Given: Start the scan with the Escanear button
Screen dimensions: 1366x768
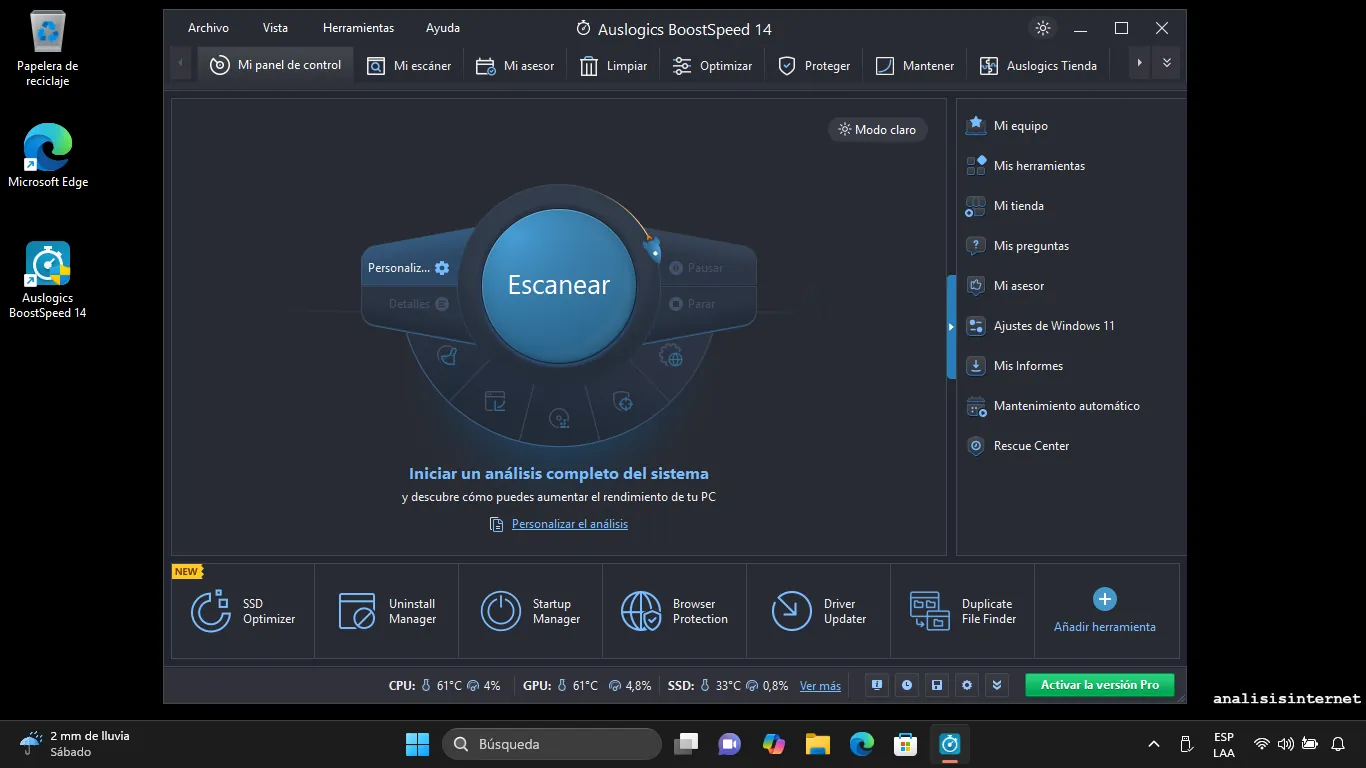Looking at the screenshot, I should click(559, 285).
